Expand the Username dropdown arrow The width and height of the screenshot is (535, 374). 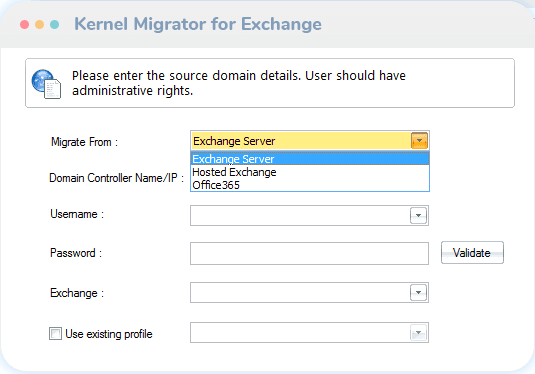pyautogui.click(x=418, y=215)
